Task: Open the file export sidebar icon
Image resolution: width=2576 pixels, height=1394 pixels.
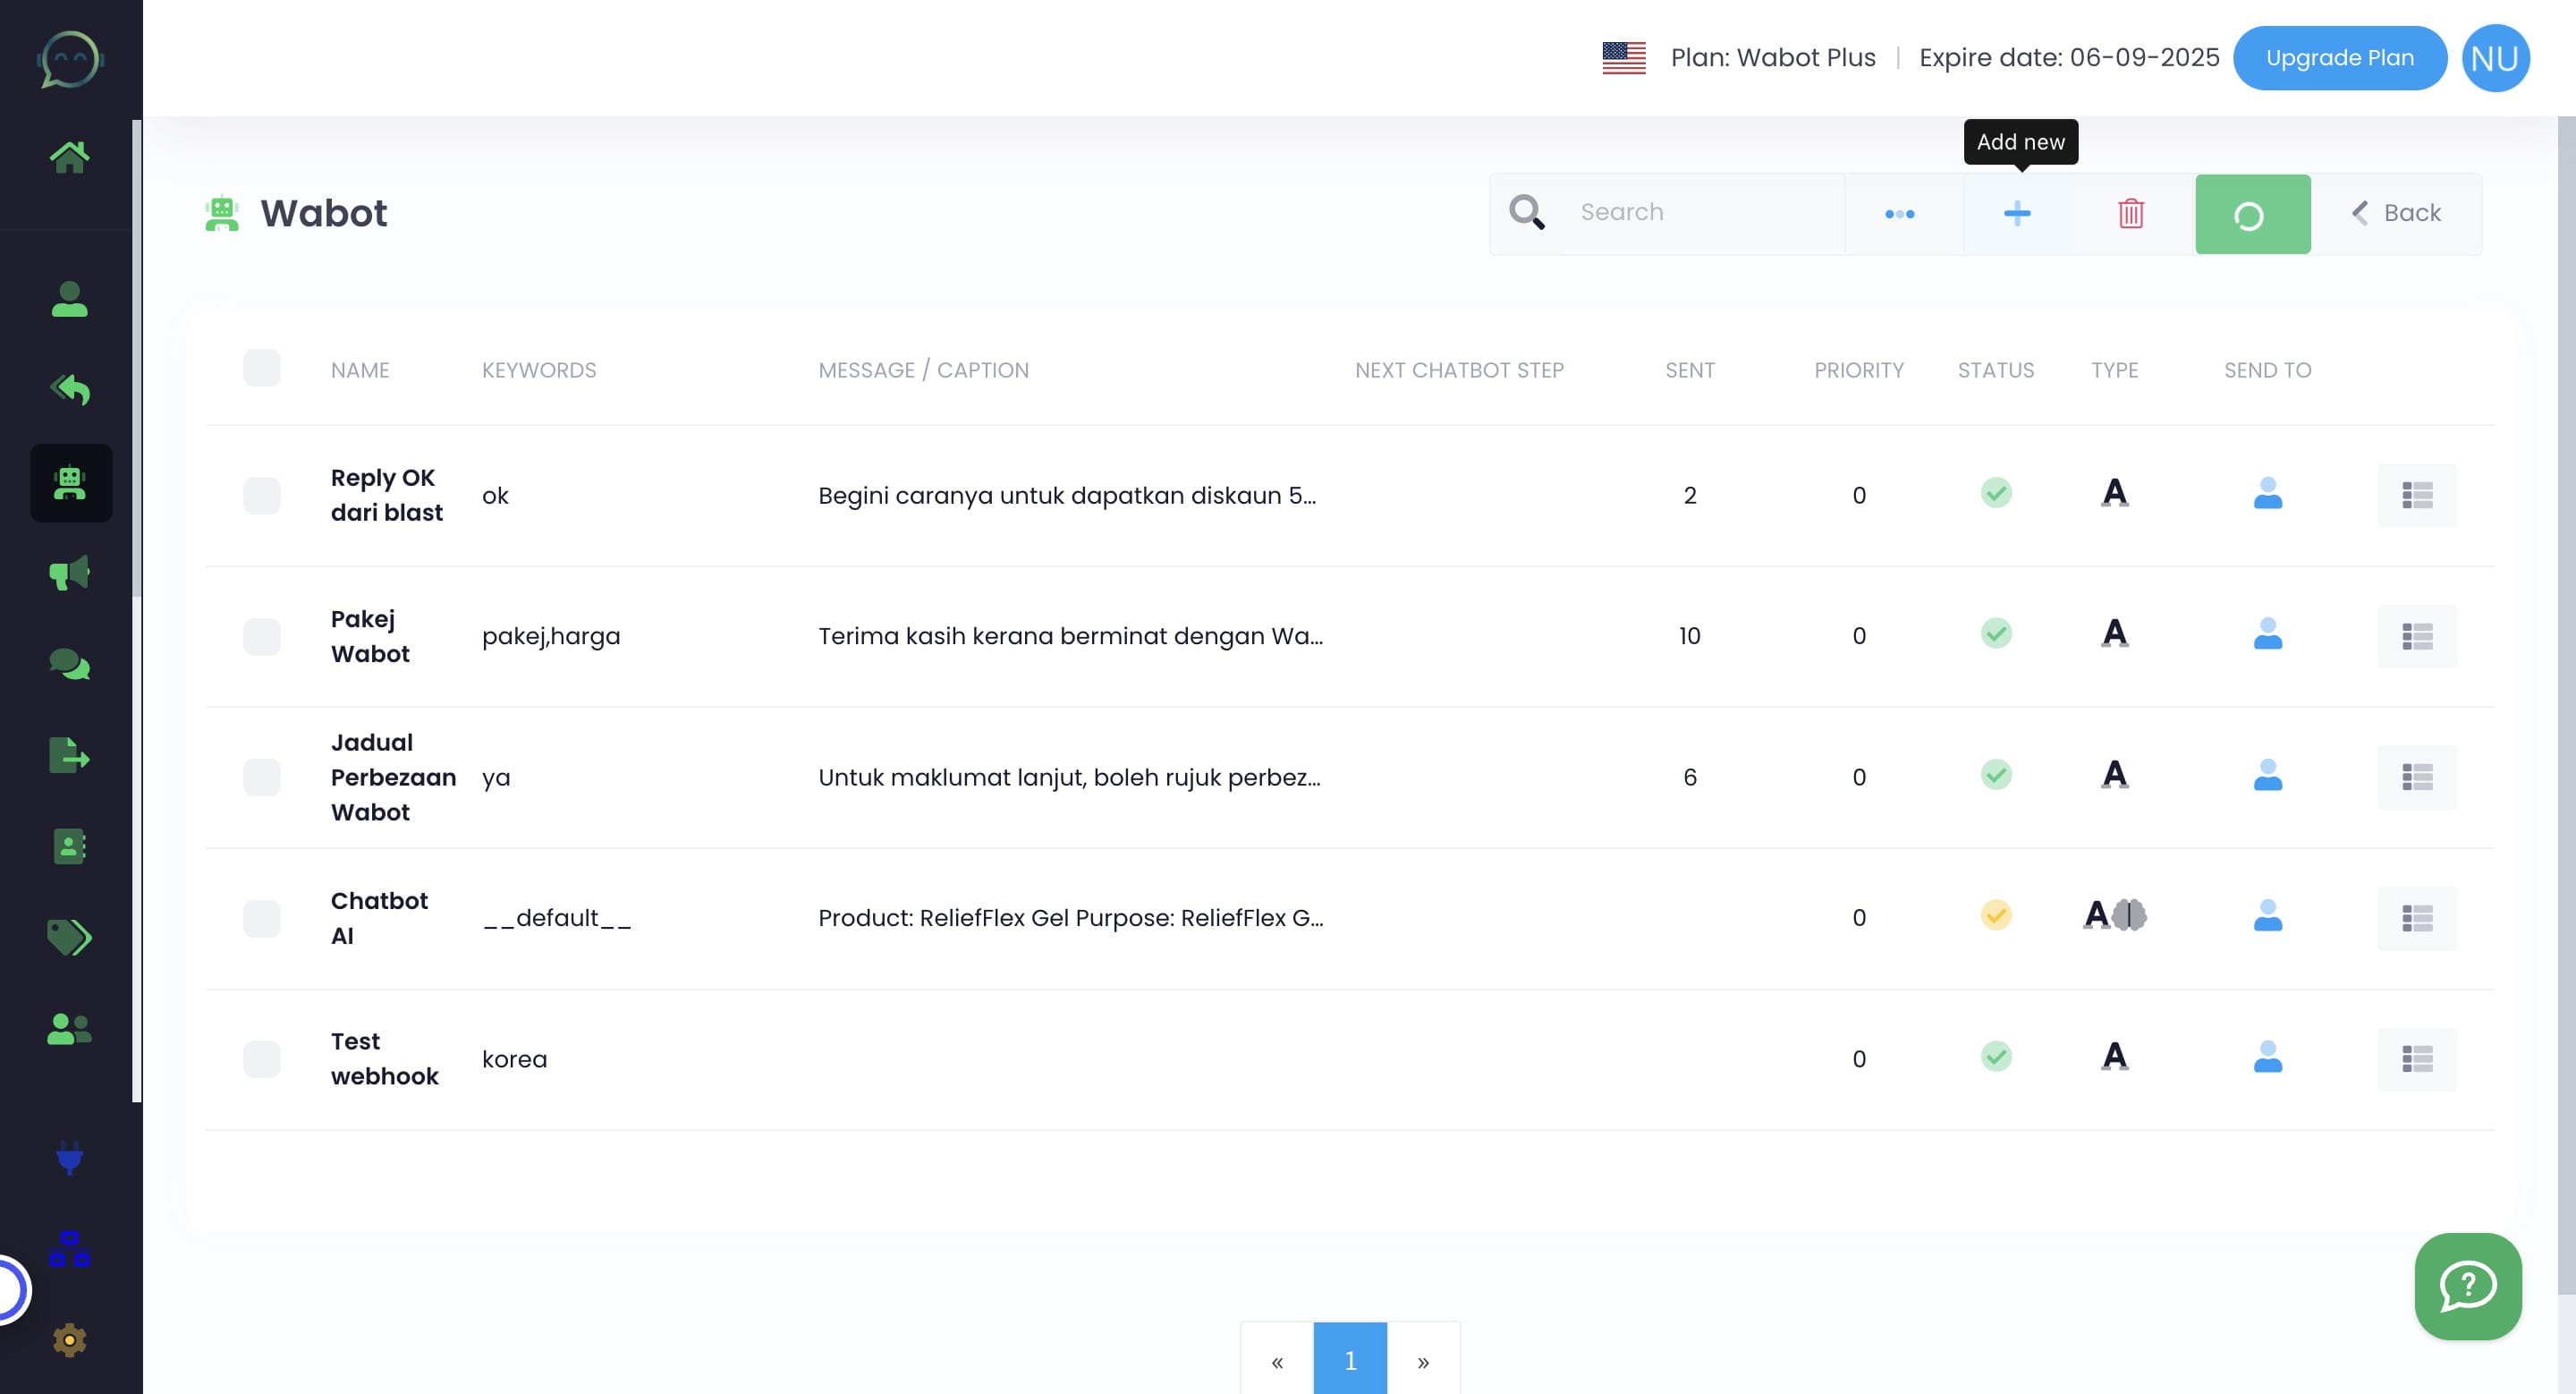Action: coord(69,756)
